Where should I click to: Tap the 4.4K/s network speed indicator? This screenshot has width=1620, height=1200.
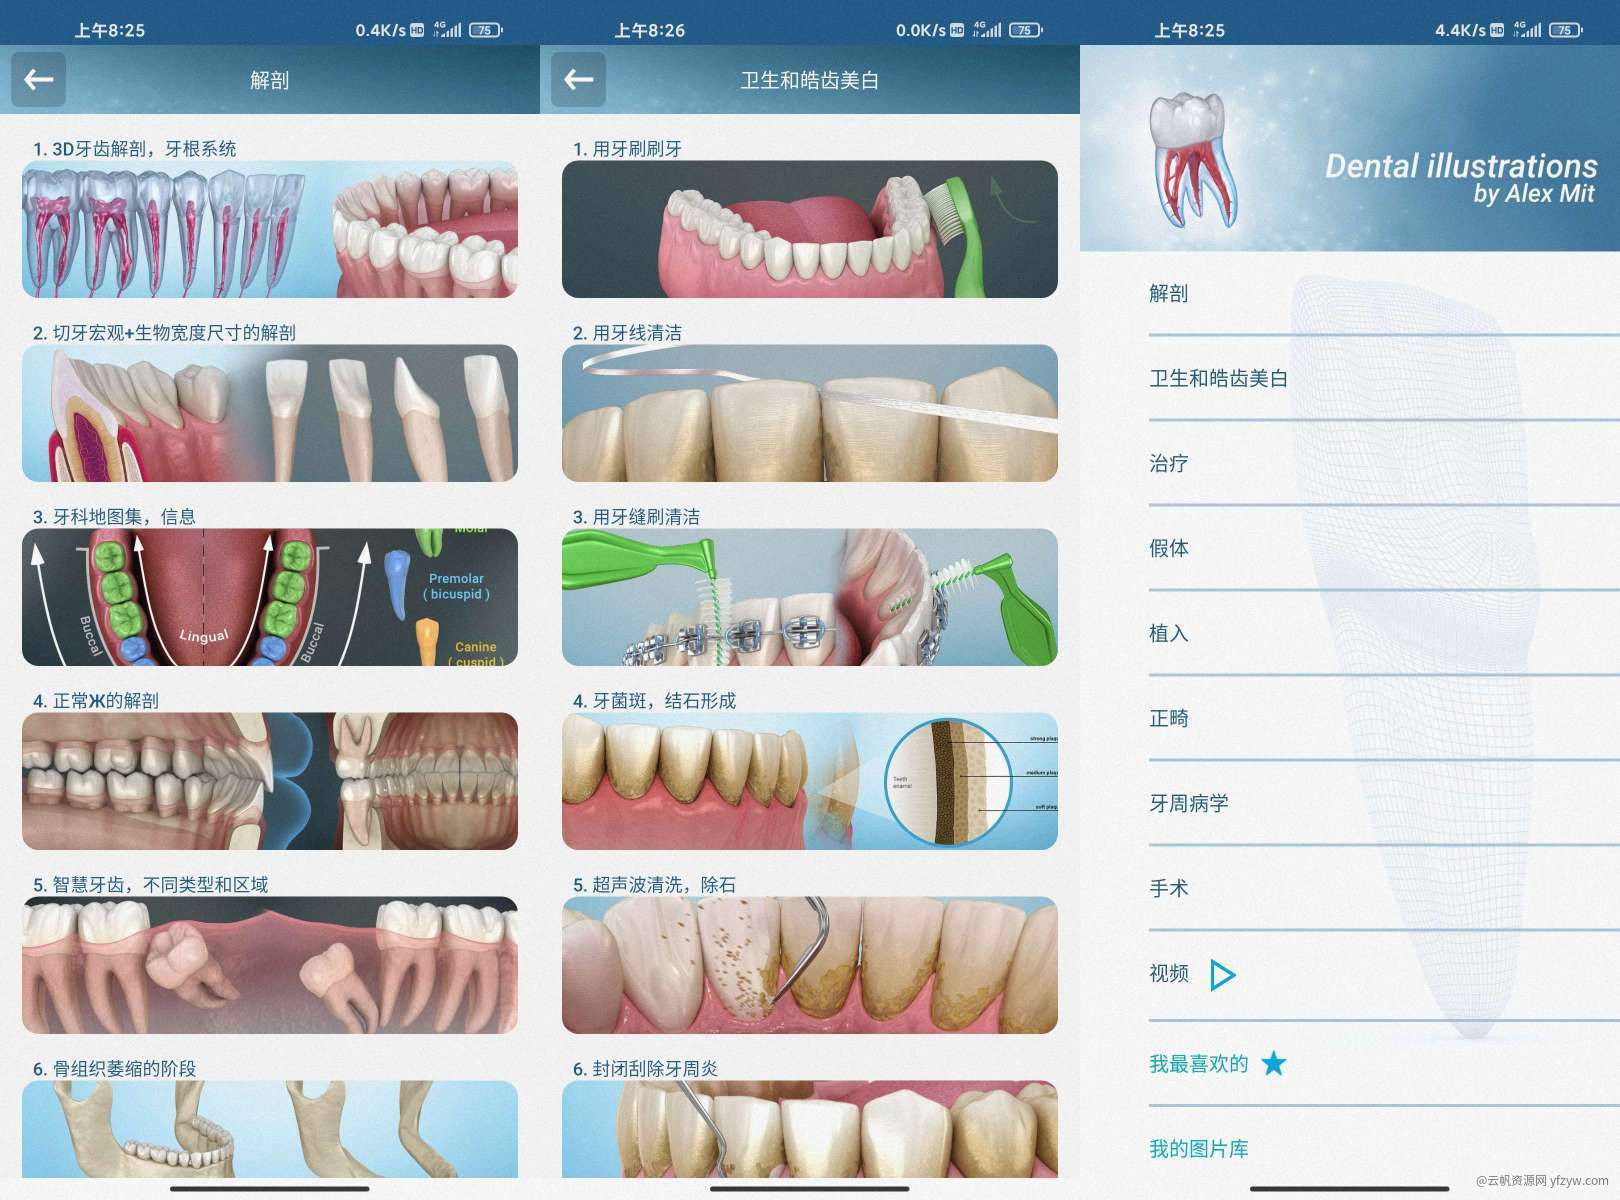(1461, 30)
